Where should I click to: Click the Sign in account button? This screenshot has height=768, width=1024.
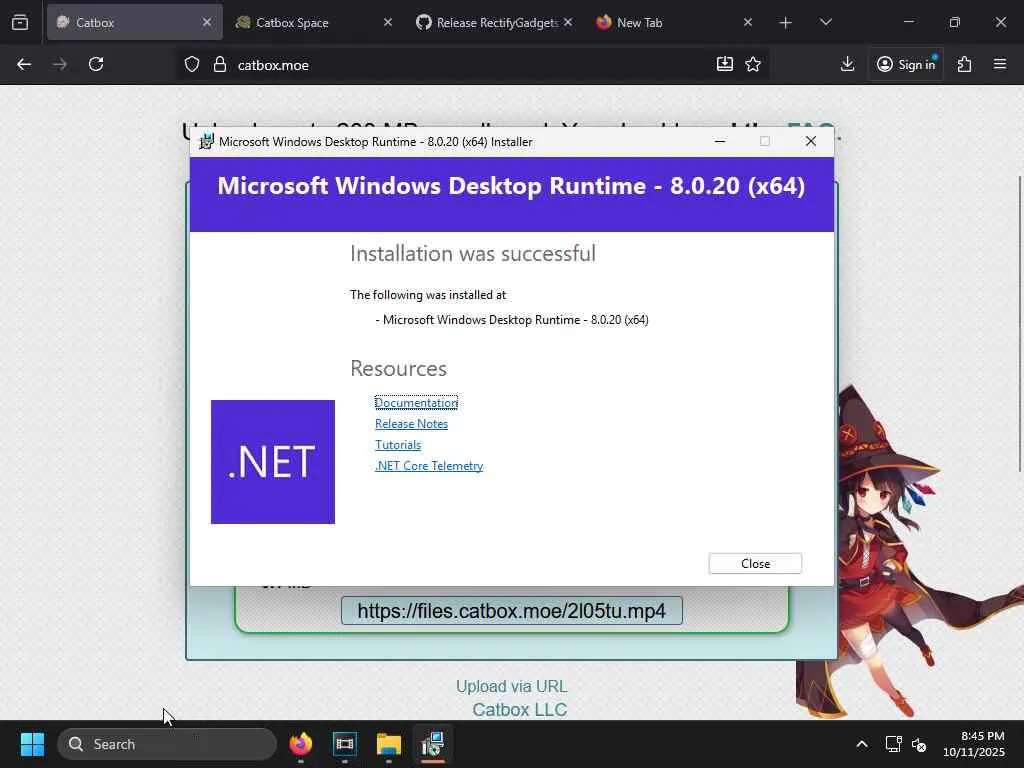coord(906,64)
